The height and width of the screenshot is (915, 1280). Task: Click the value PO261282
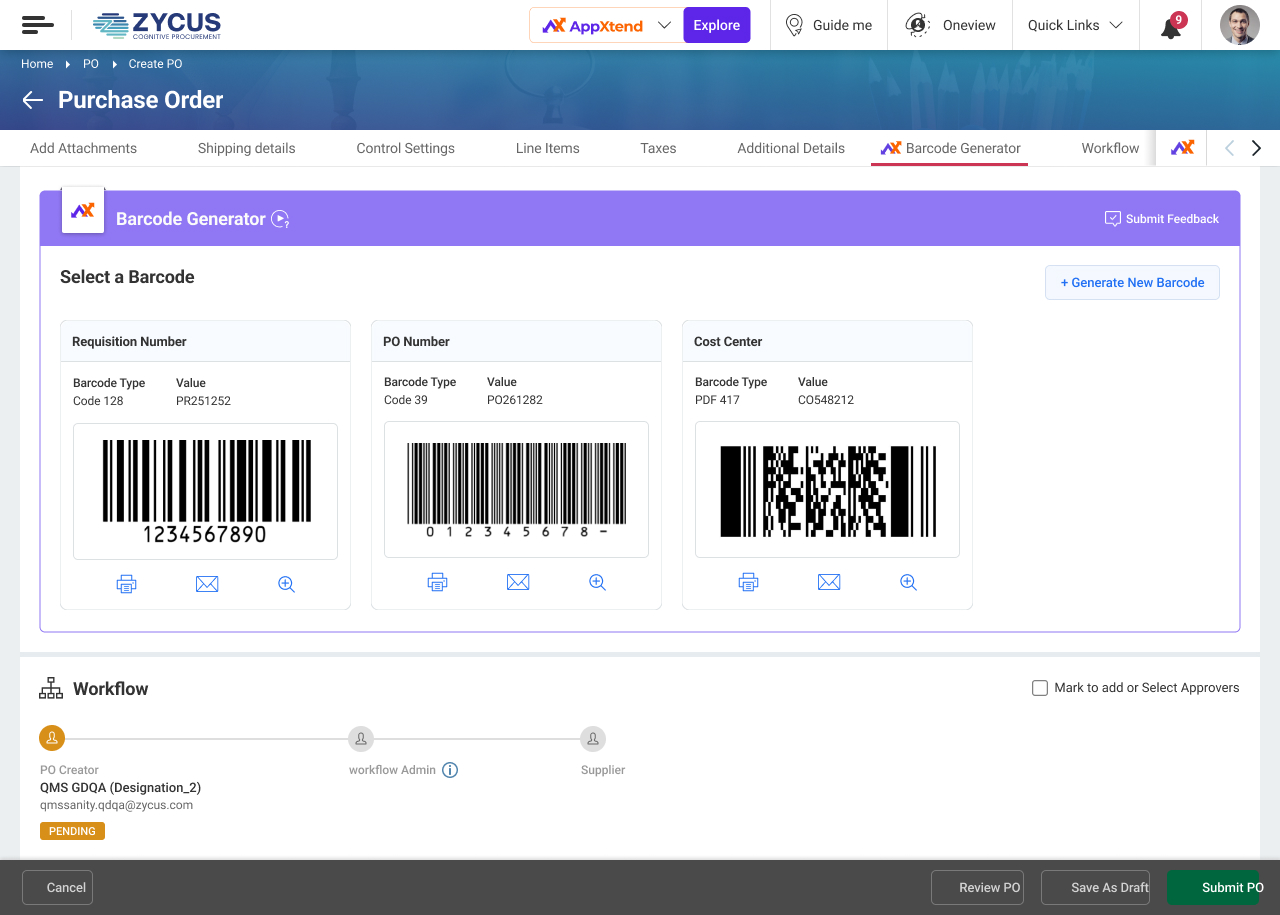point(515,400)
